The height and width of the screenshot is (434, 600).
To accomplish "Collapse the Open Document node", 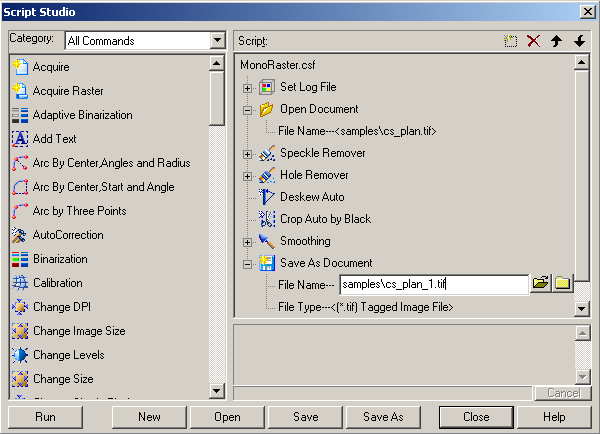I will pos(247,109).
